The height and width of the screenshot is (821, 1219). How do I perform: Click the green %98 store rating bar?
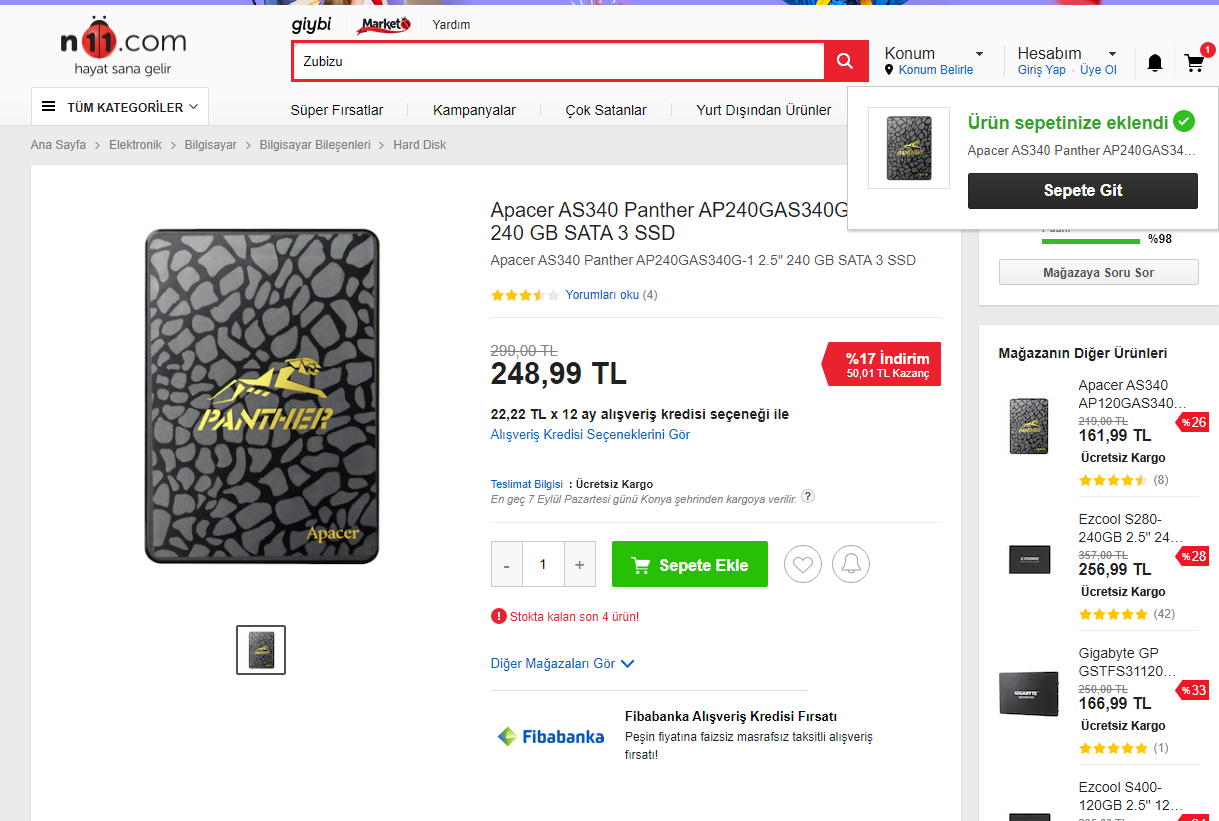(1091, 240)
